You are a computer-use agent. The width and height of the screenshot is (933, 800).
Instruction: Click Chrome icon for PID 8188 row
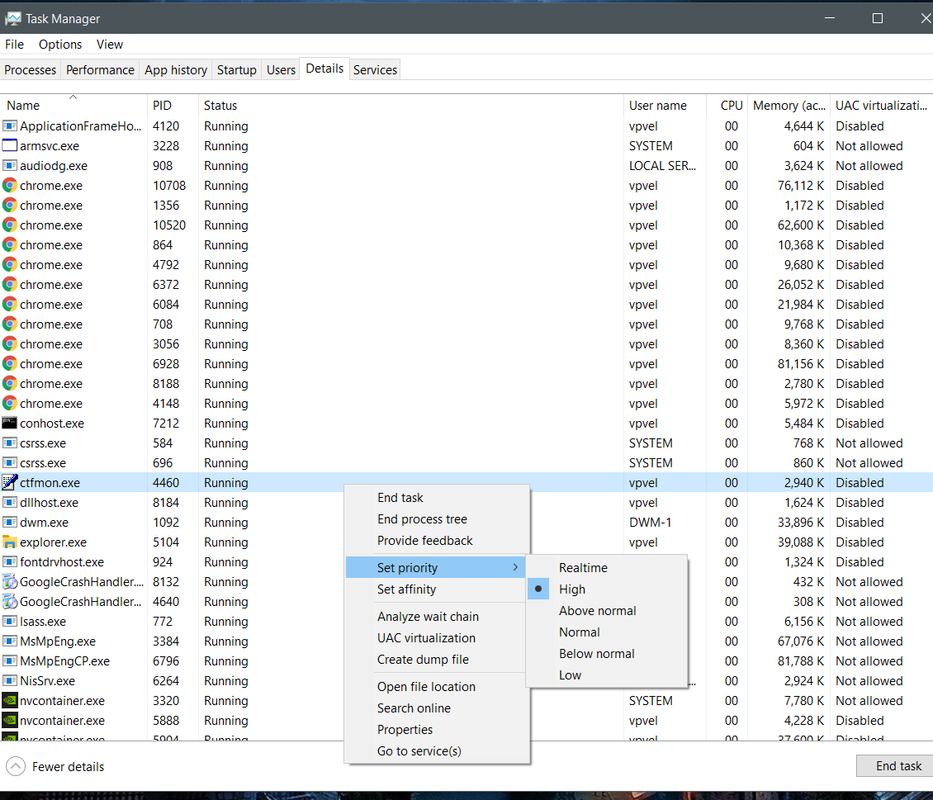10,383
